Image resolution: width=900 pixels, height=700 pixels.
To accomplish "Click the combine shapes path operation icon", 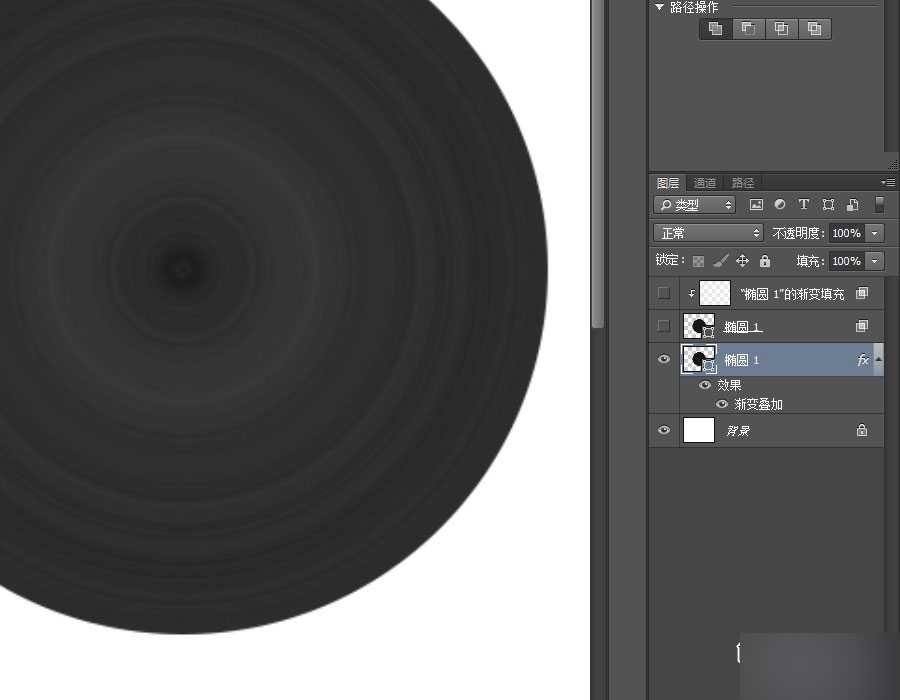I will pyautogui.click(x=715, y=29).
